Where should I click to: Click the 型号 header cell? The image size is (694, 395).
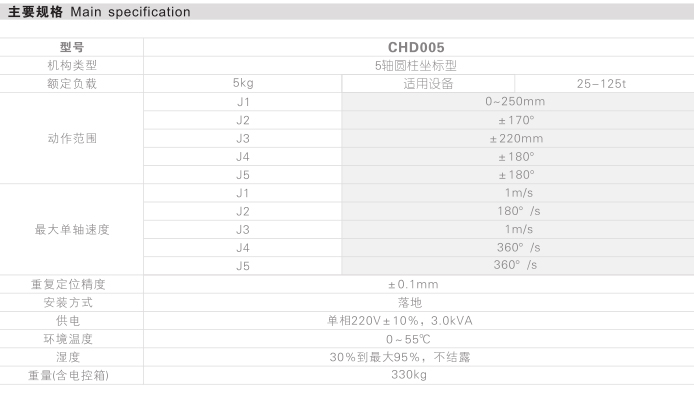[x=72, y=47]
